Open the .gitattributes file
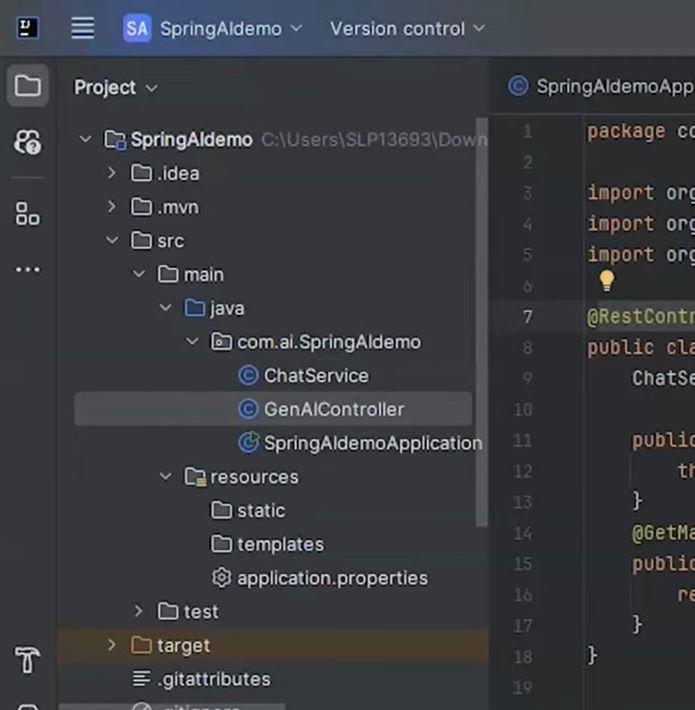This screenshot has width=695, height=710. pos(214,680)
